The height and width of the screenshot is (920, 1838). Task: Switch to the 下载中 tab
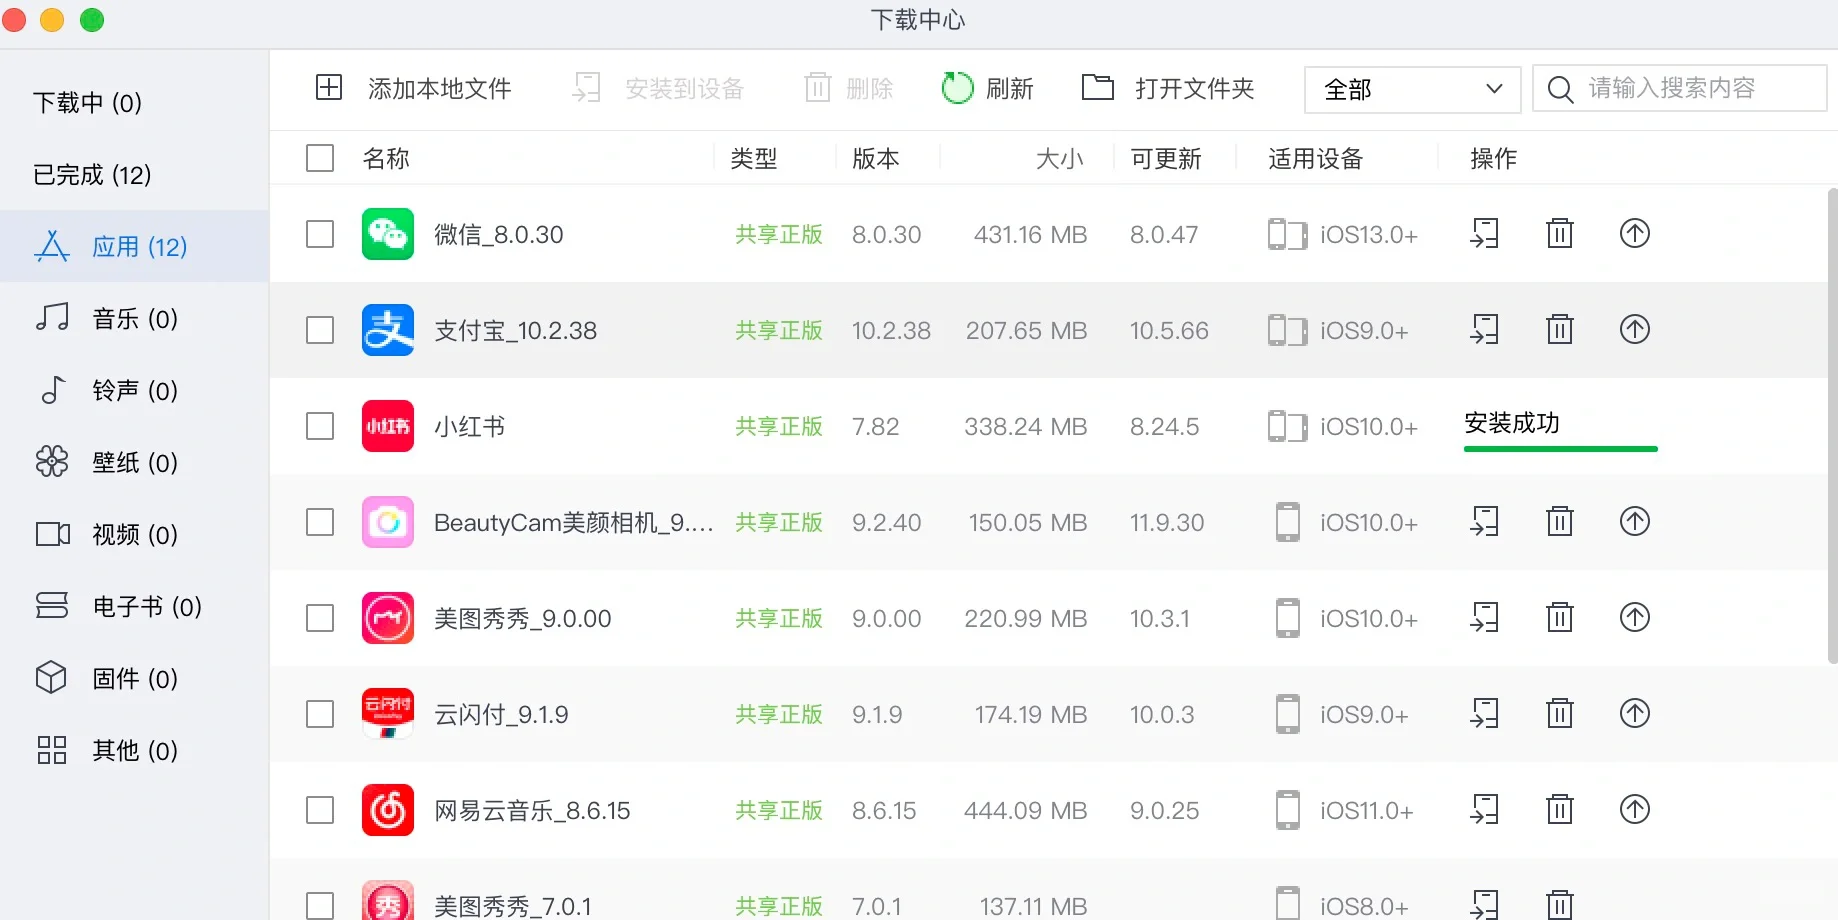(86, 101)
